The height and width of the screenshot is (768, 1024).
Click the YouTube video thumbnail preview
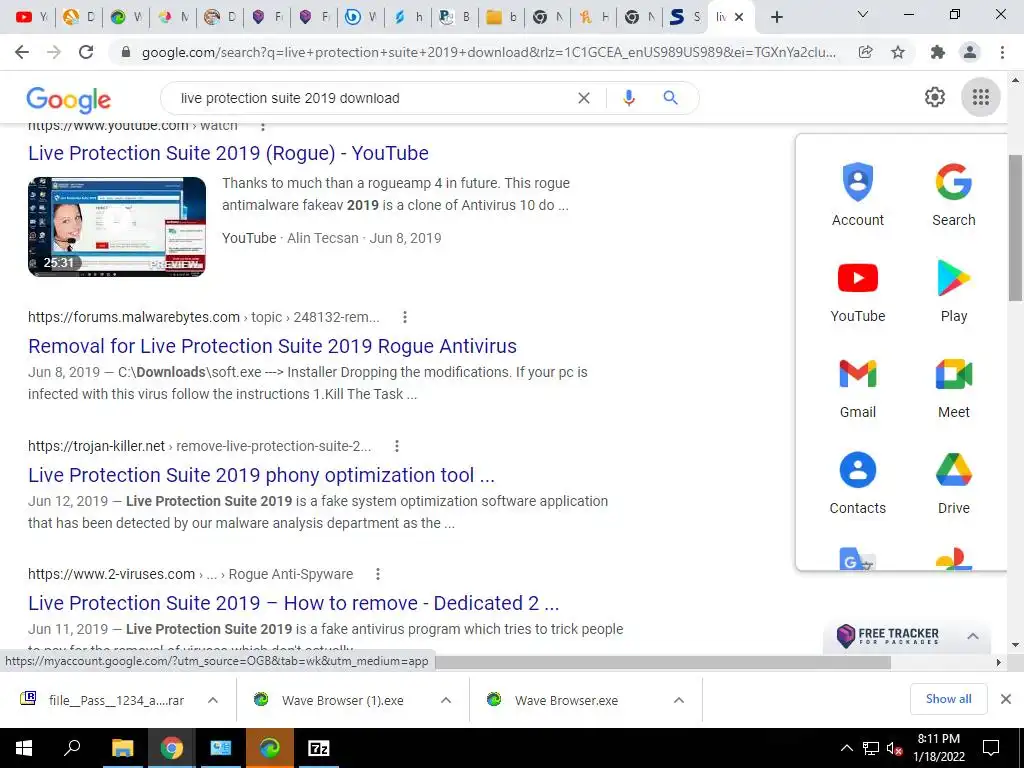point(117,227)
